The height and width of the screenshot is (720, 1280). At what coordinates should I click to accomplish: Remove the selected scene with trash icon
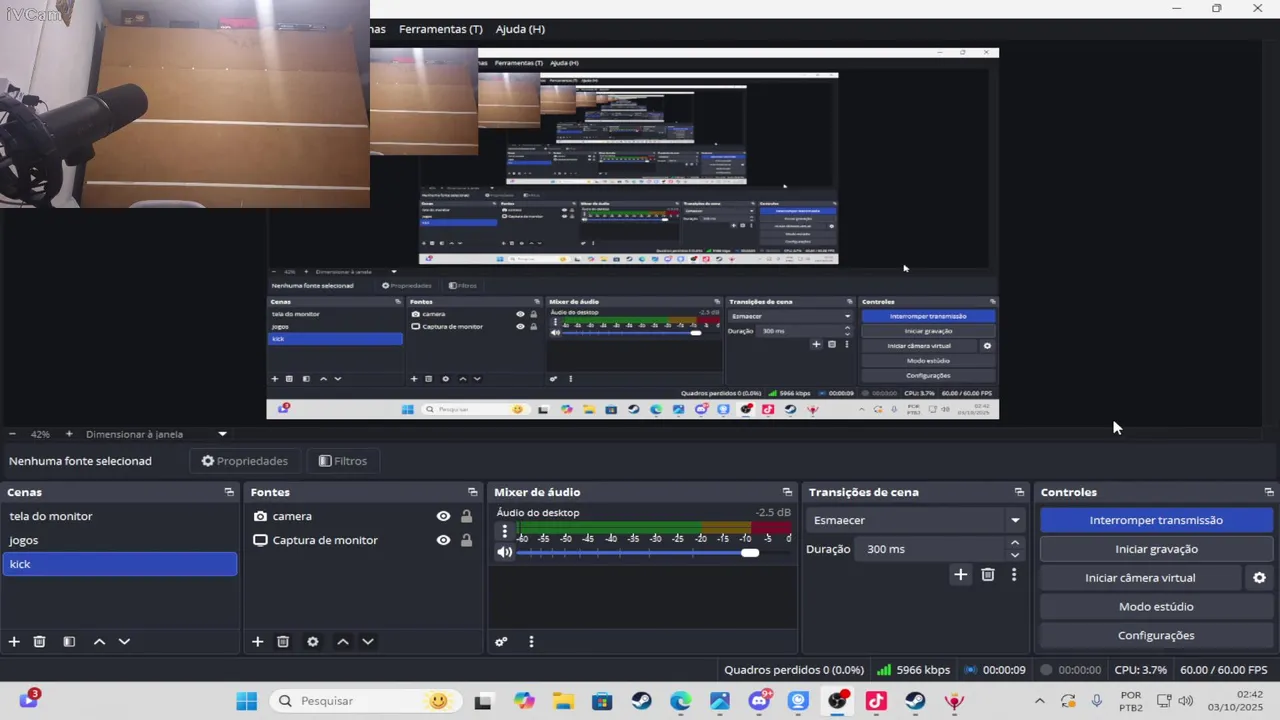point(40,642)
